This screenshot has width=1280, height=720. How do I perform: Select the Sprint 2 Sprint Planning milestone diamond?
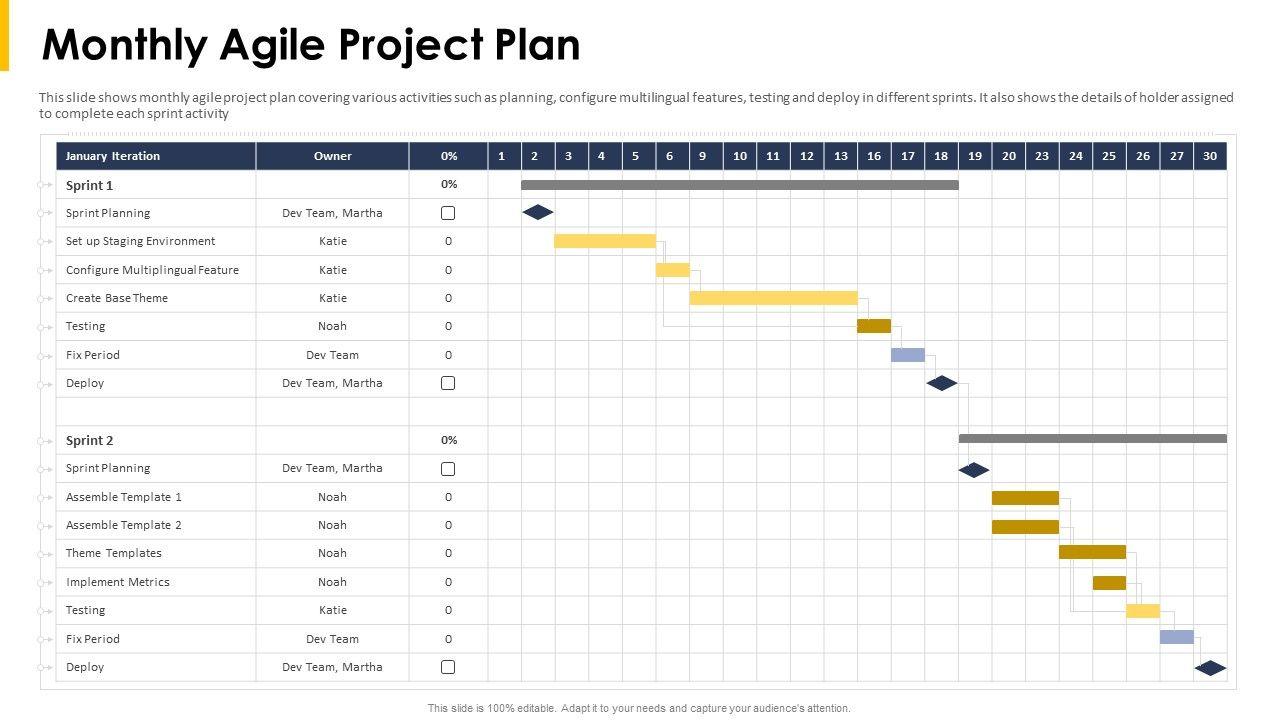974,470
